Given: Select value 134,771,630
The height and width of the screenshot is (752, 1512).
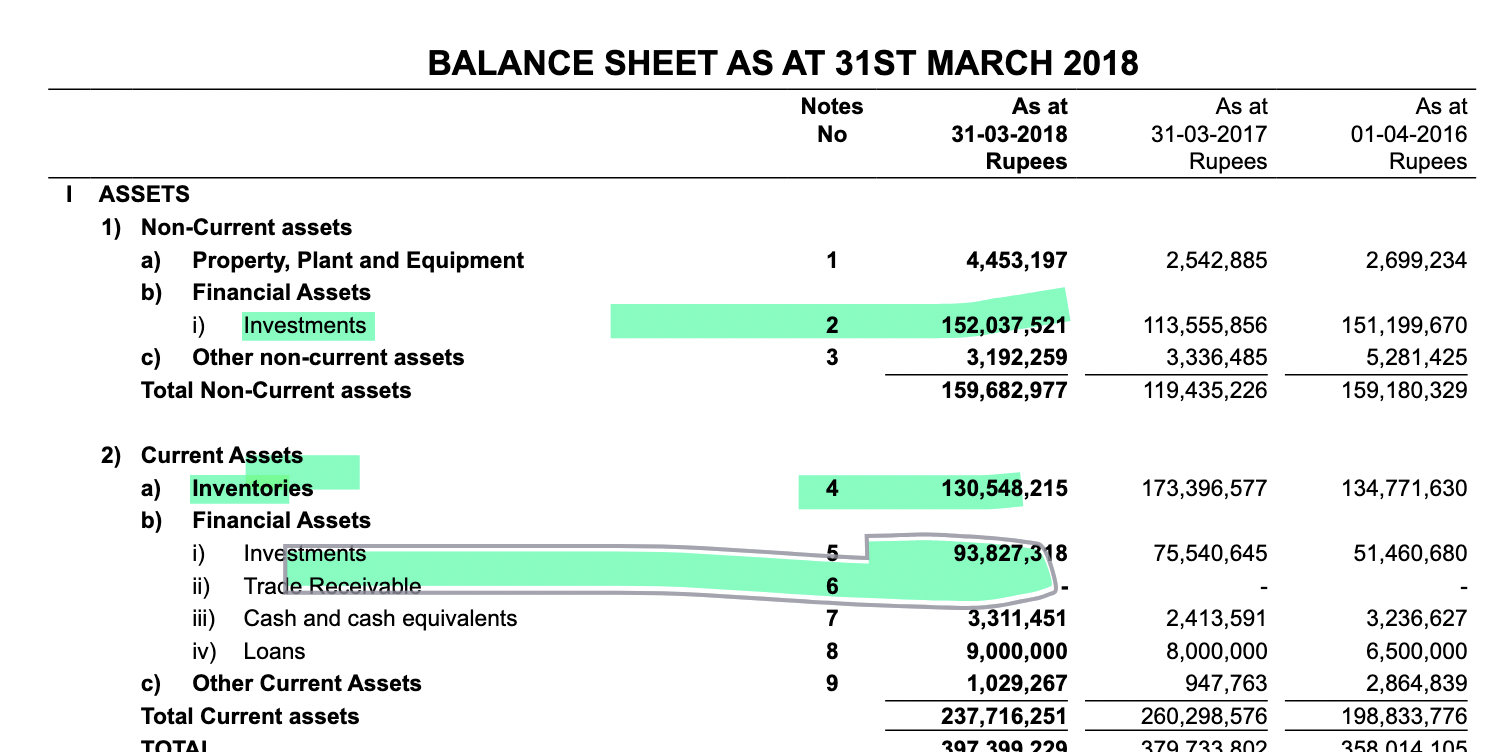Looking at the screenshot, I should pyautogui.click(x=1405, y=489).
